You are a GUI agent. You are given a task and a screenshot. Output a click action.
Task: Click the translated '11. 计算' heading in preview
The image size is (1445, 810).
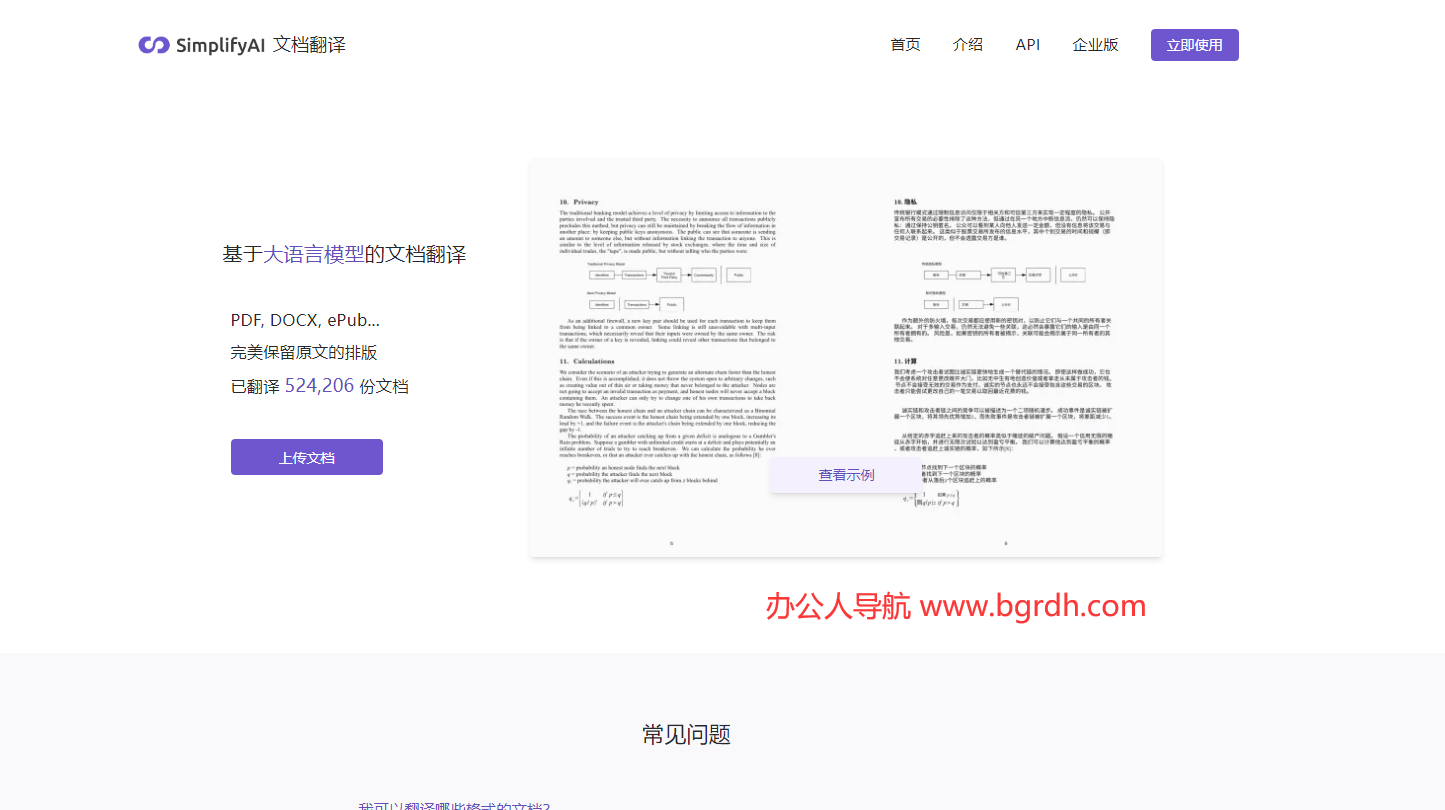pos(905,361)
